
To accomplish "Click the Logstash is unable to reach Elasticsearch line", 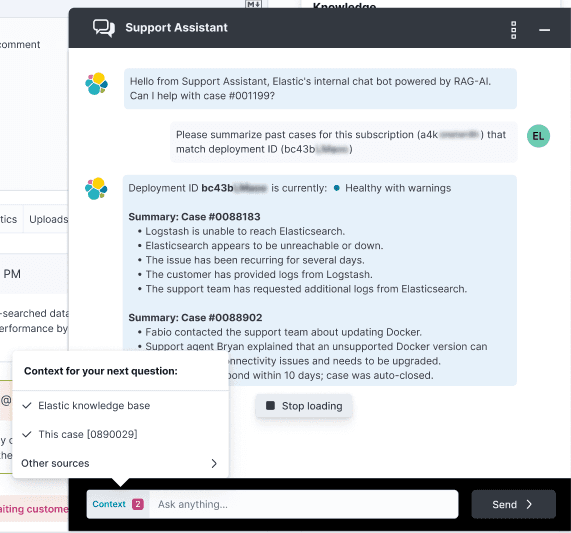I will click(245, 231).
